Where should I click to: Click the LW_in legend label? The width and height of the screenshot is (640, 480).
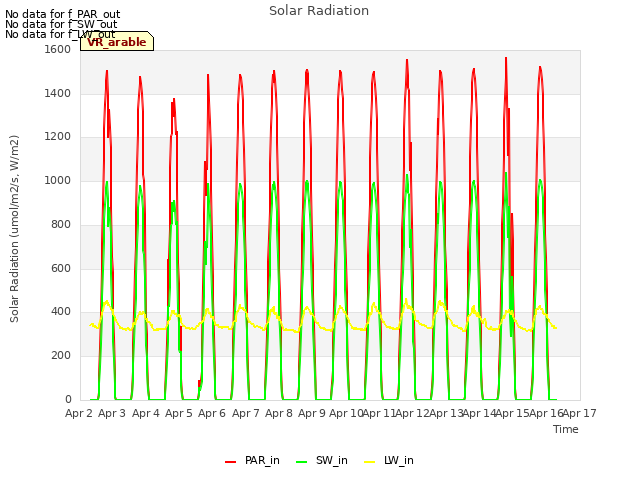click(x=399, y=460)
